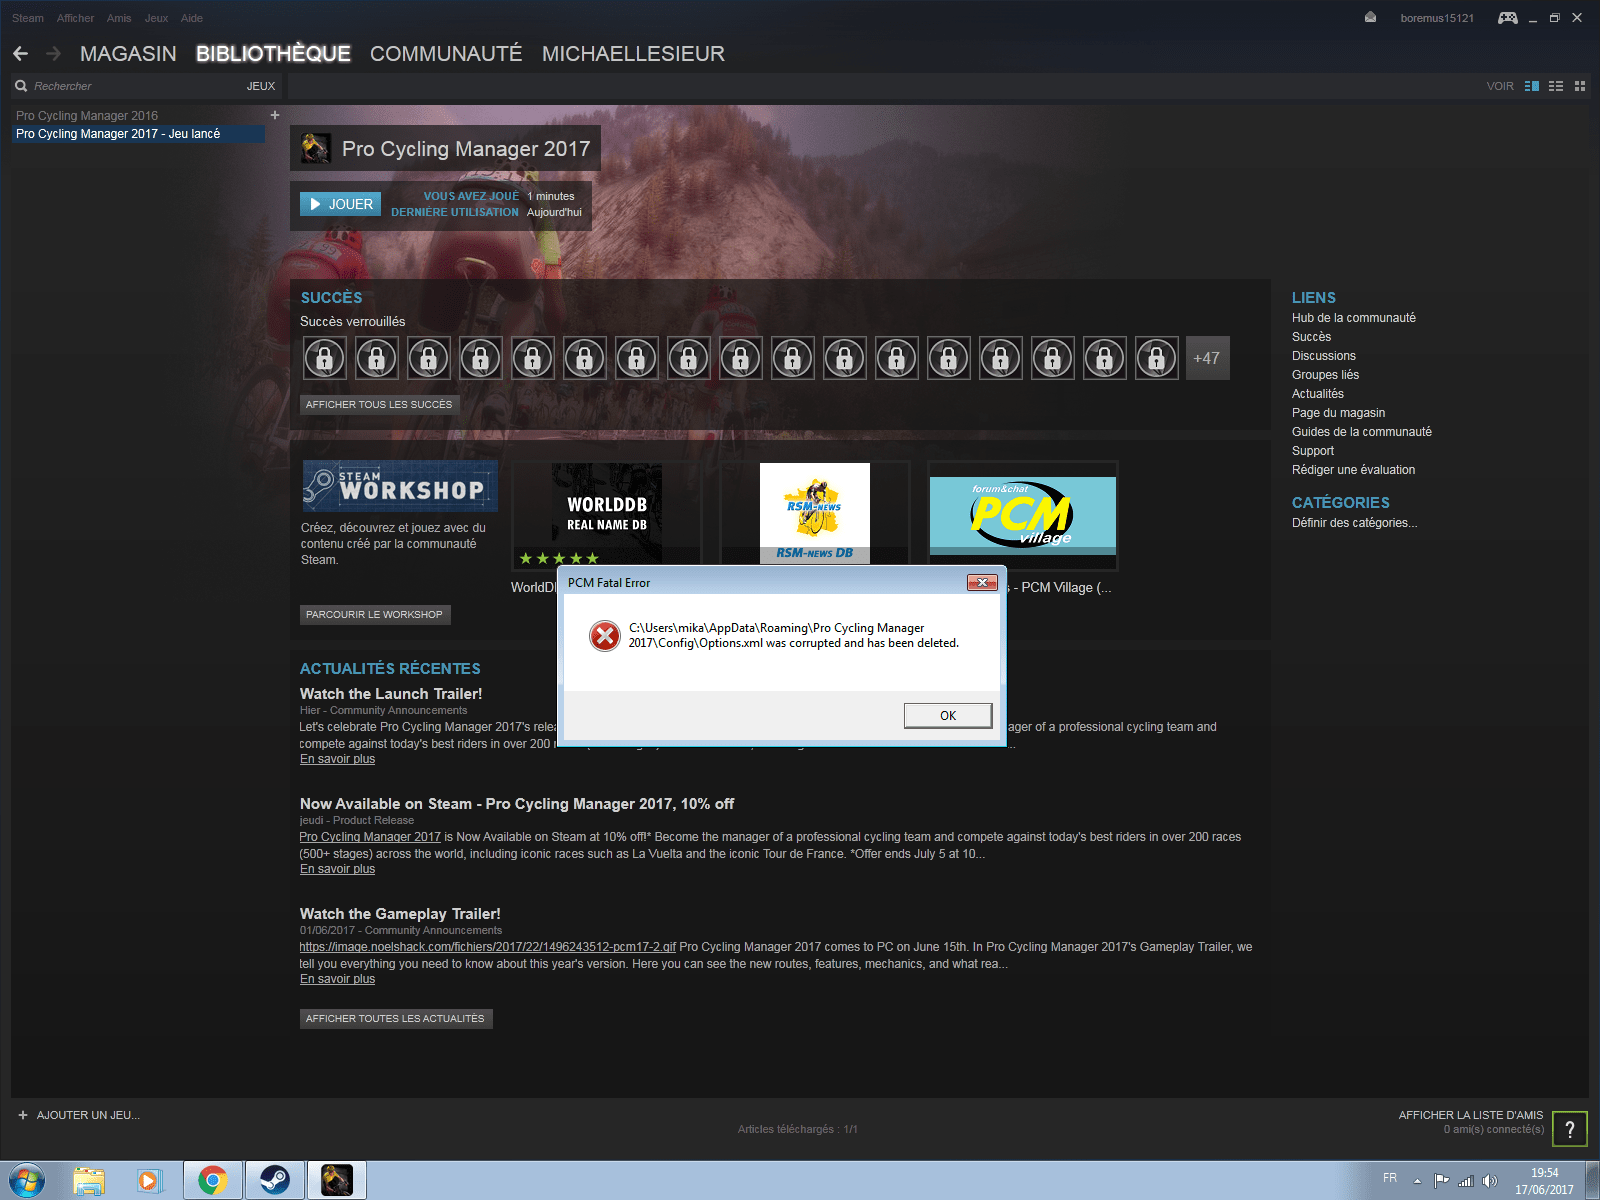Open the Jeux menu
The width and height of the screenshot is (1600, 1200).
click(156, 18)
